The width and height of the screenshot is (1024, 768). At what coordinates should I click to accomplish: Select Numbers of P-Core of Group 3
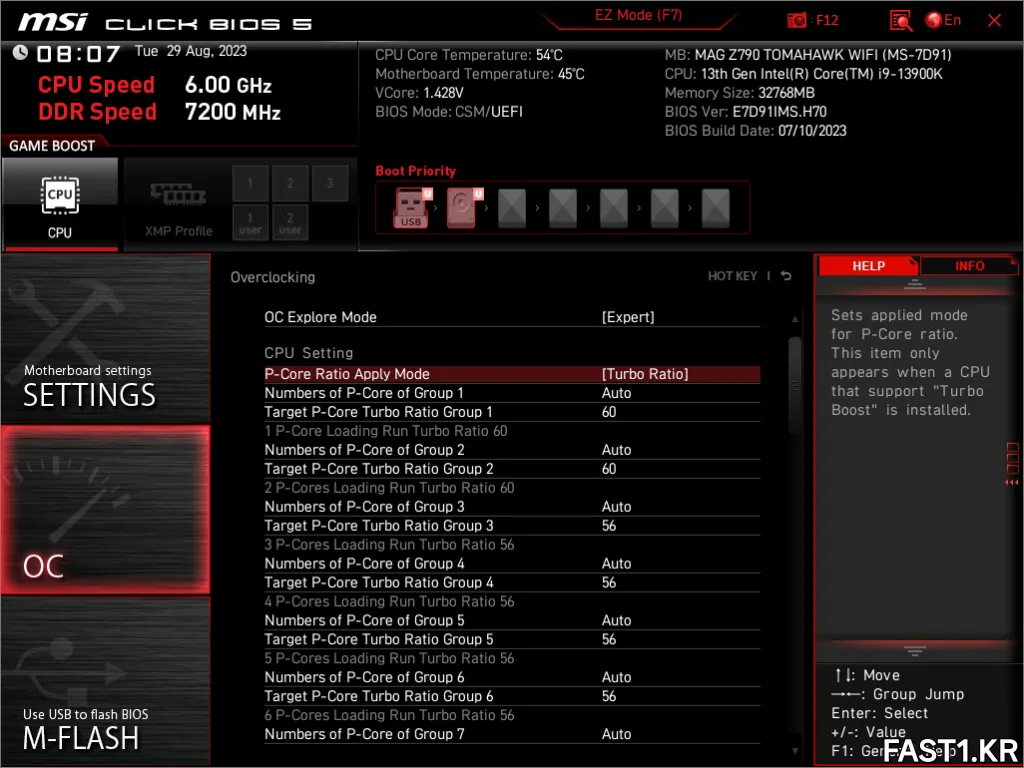click(x=512, y=507)
